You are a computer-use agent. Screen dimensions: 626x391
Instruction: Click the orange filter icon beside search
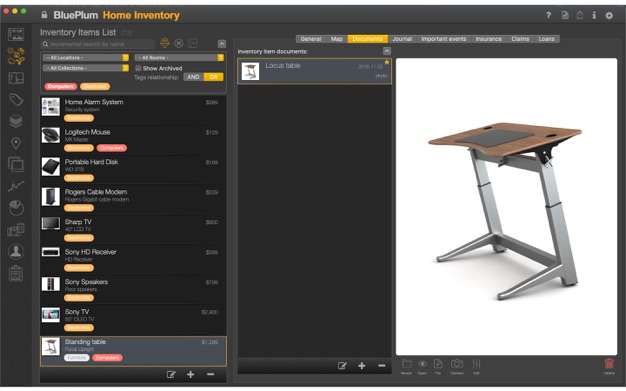164,43
